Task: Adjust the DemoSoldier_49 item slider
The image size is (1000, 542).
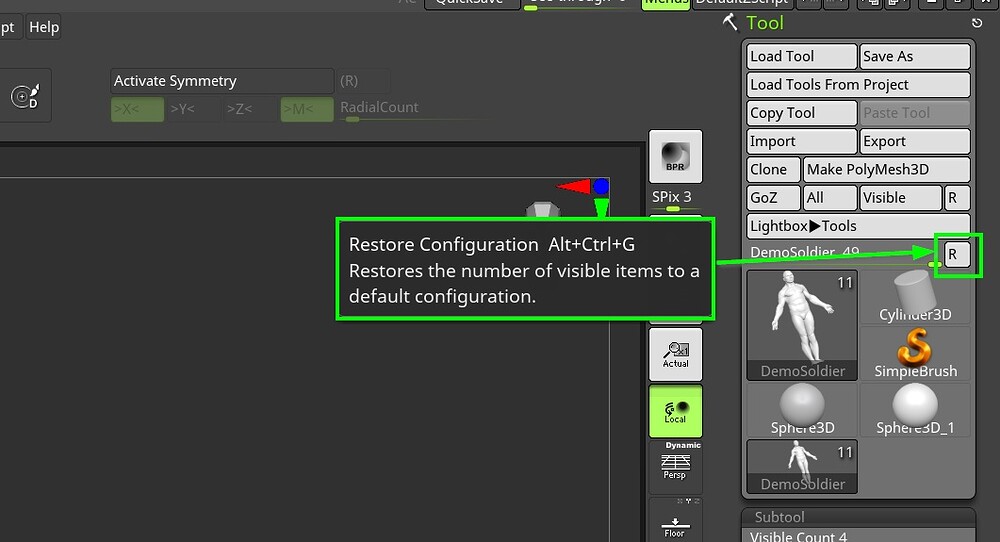Action: 844,254
